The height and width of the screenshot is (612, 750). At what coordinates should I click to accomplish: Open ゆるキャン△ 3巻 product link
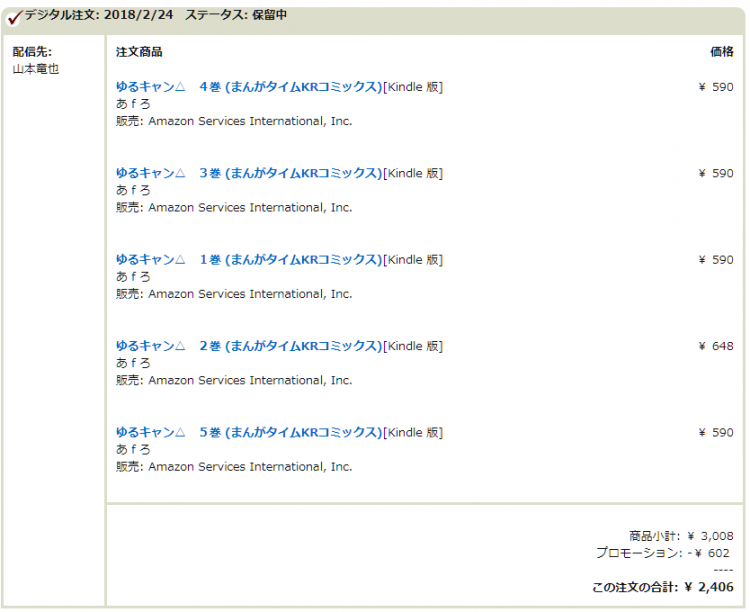(249, 173)
